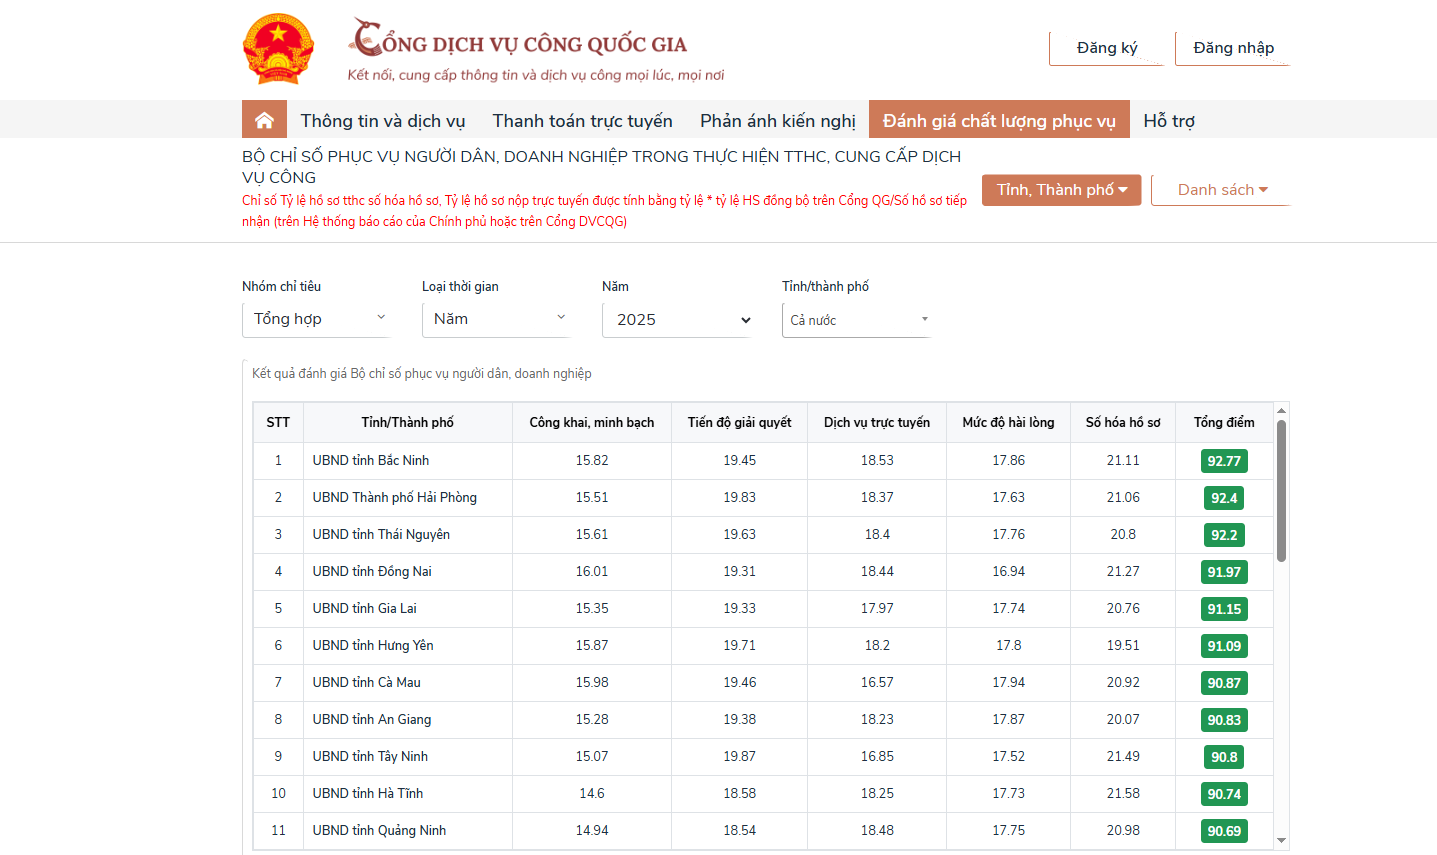Click the home icon in navigation bar
Viewport: 1437px width, 855px height.
(x=264, y=120)
